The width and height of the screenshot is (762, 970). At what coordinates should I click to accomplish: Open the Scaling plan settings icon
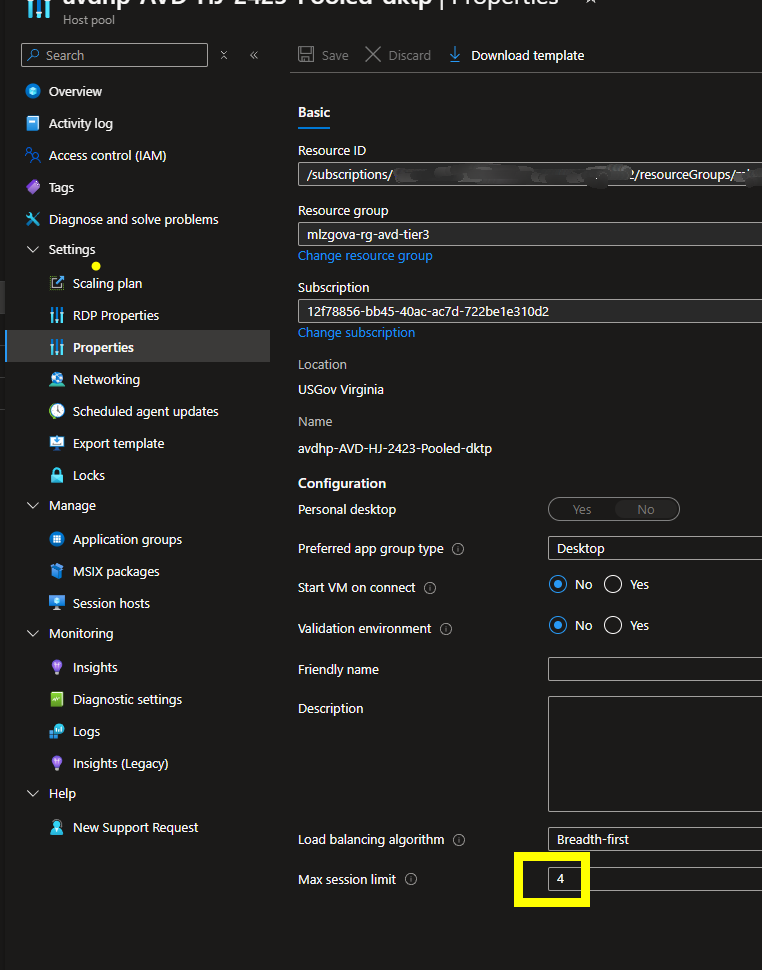(58, 283)
